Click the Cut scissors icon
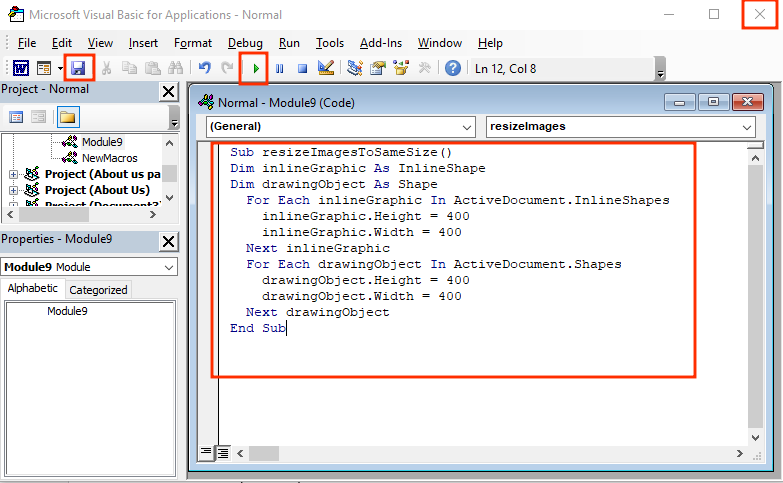This screenshot has height=483, width=783. tap(106, 68)
